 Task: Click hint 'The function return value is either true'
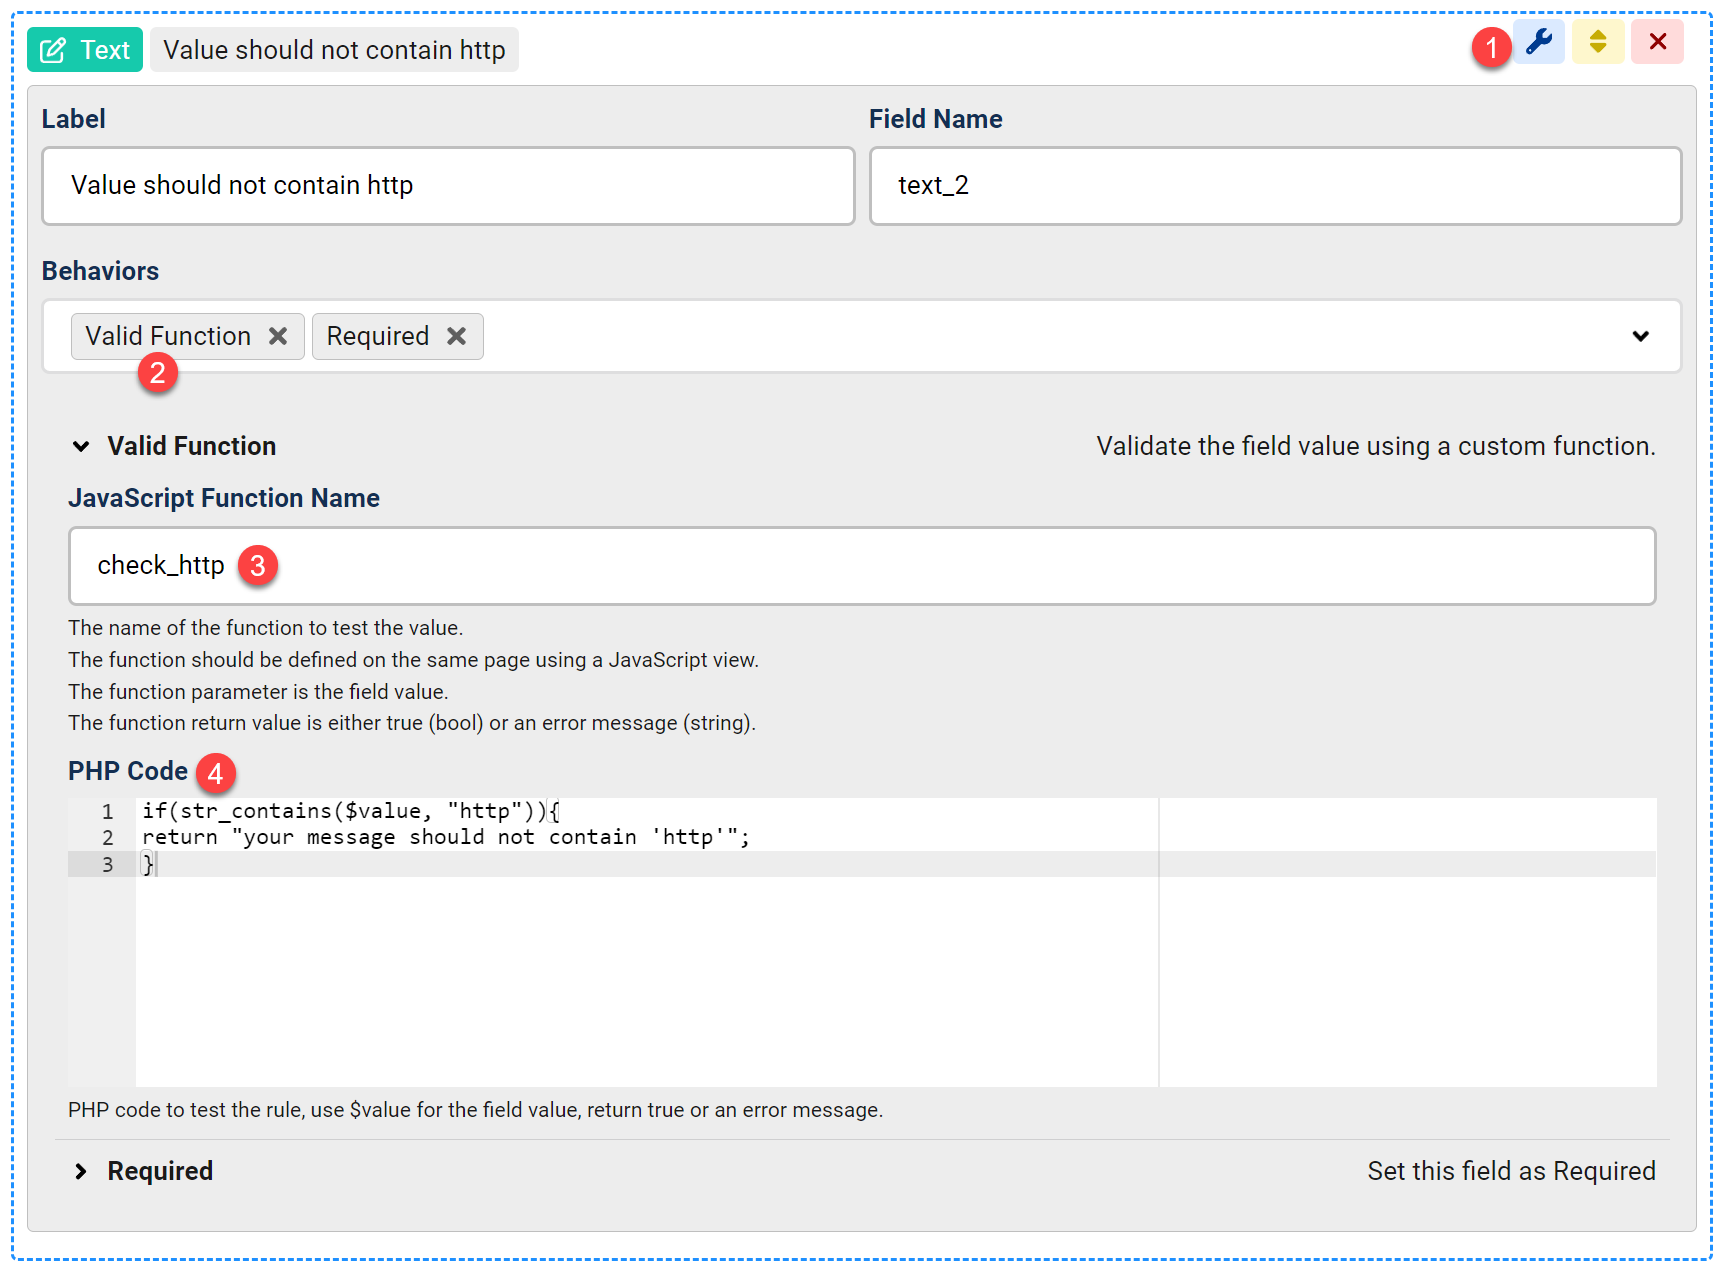tap(412, 723)
